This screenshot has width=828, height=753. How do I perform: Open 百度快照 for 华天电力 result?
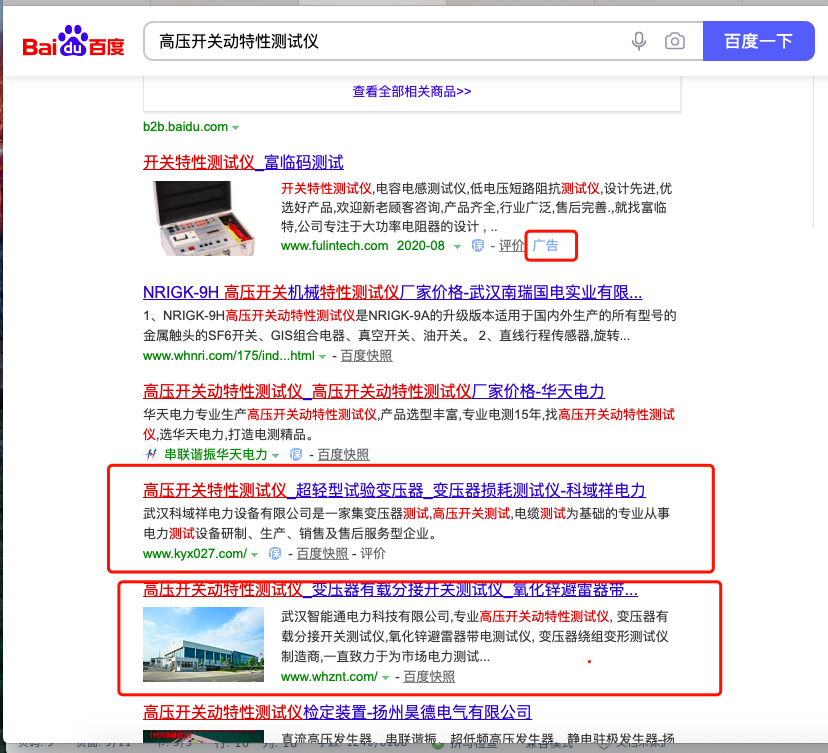[343, 454]
